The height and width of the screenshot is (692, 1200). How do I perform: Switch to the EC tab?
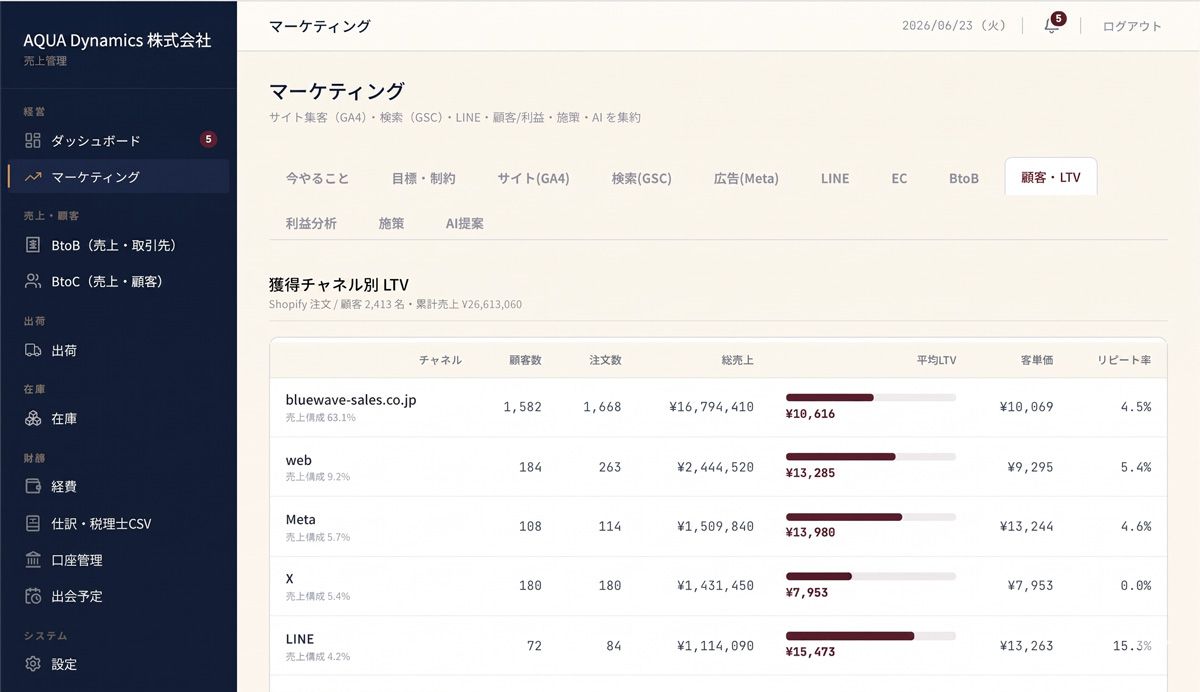pyautogui.click(x=899, y=178)
